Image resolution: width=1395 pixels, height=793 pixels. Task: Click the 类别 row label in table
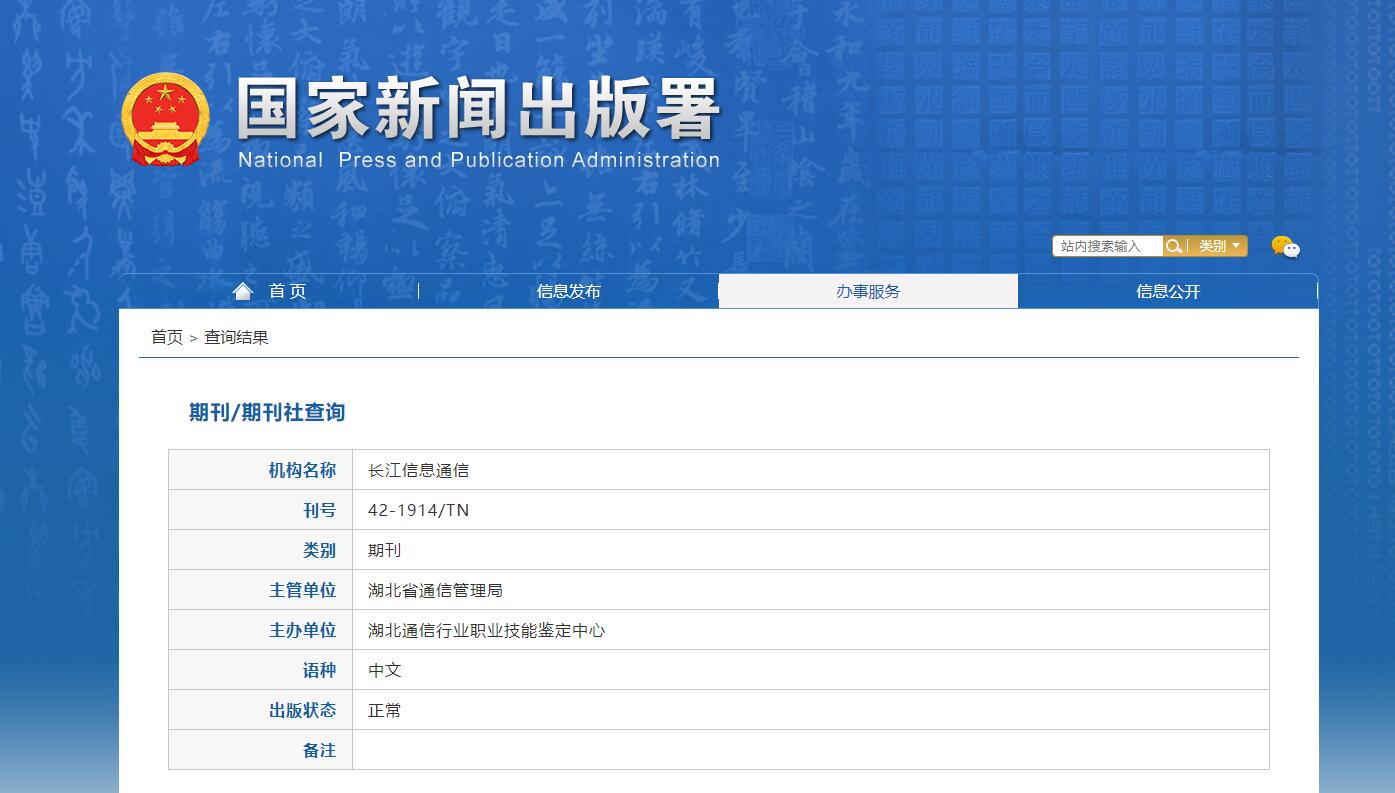[x=319, y=550]
